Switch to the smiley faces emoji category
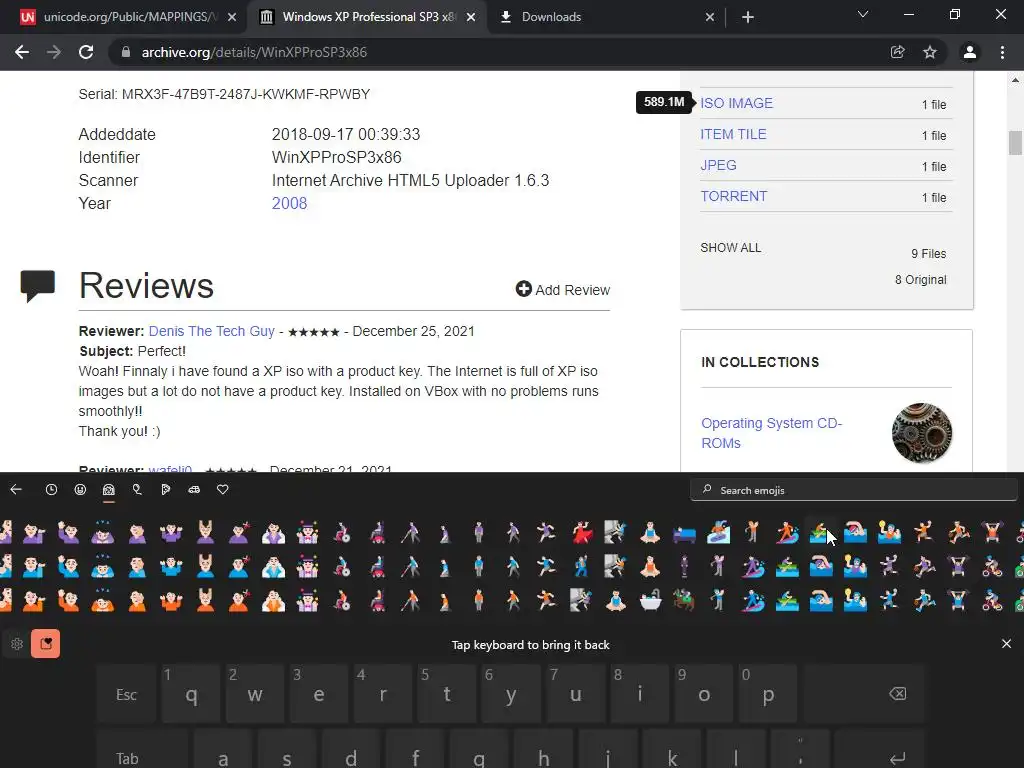This screenshot has height=768, width=1024. pyautogui.click(x=80, y=490)
